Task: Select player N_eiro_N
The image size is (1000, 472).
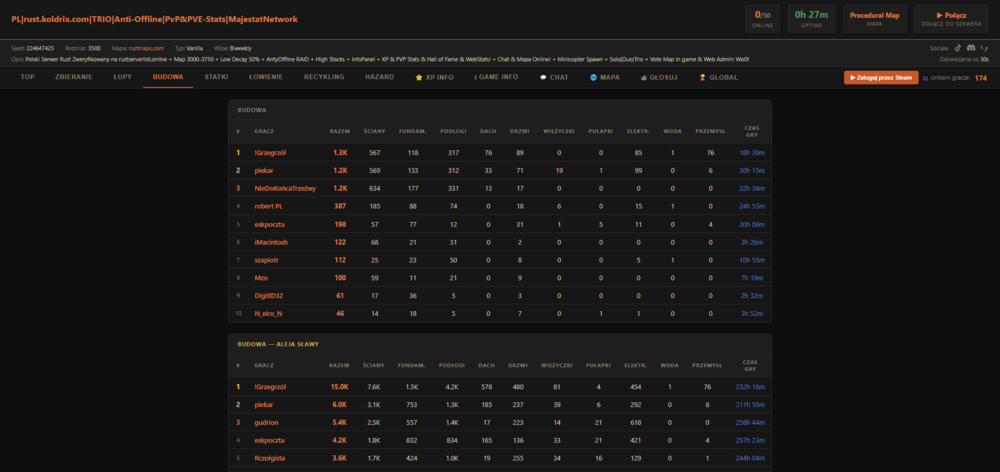Action: click(268, 313)
